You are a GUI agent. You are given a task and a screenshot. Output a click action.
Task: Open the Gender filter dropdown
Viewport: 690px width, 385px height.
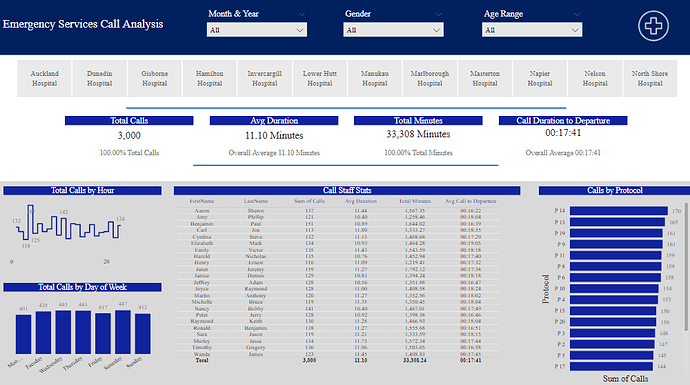pyautogui.click(x=393, y=30)
